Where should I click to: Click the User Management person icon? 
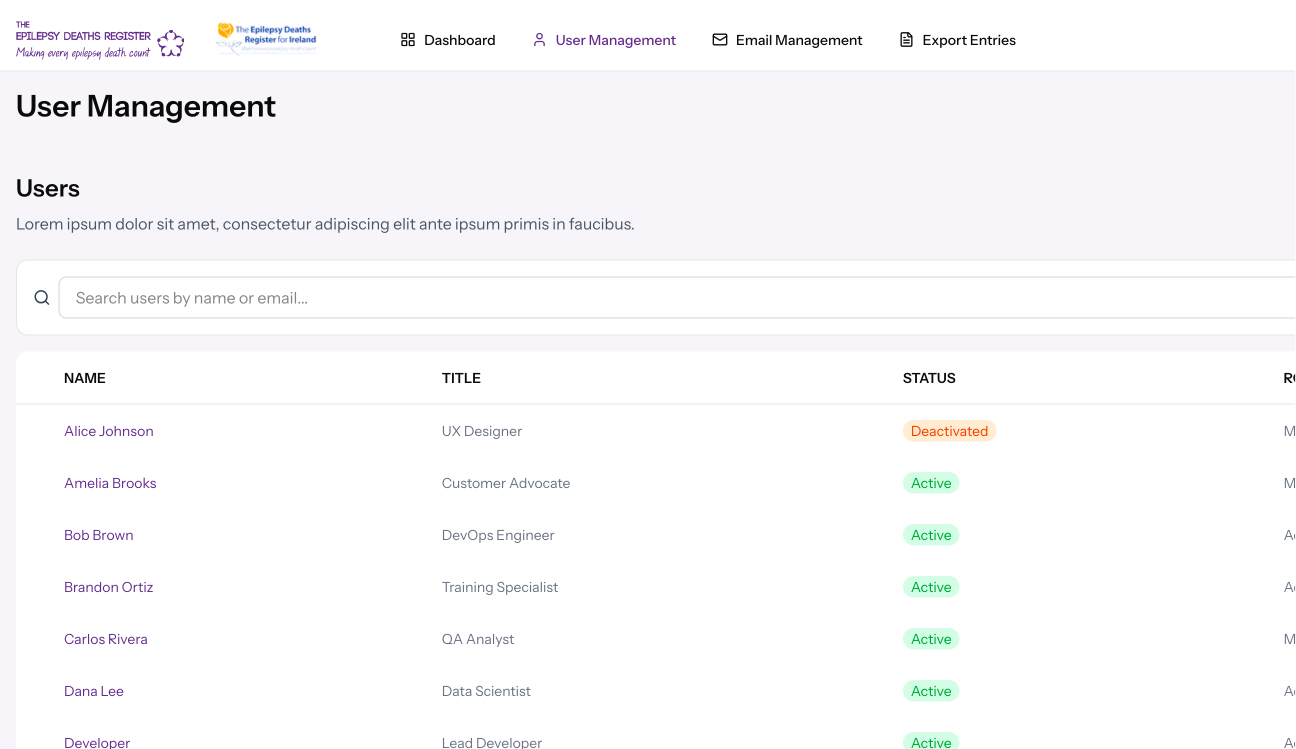538,39
